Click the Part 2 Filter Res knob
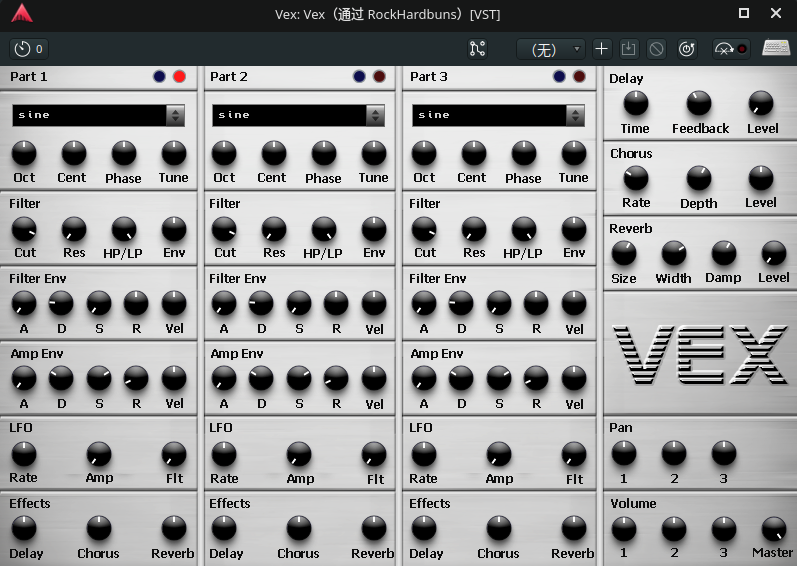The image size is (797, 566). 274,229
